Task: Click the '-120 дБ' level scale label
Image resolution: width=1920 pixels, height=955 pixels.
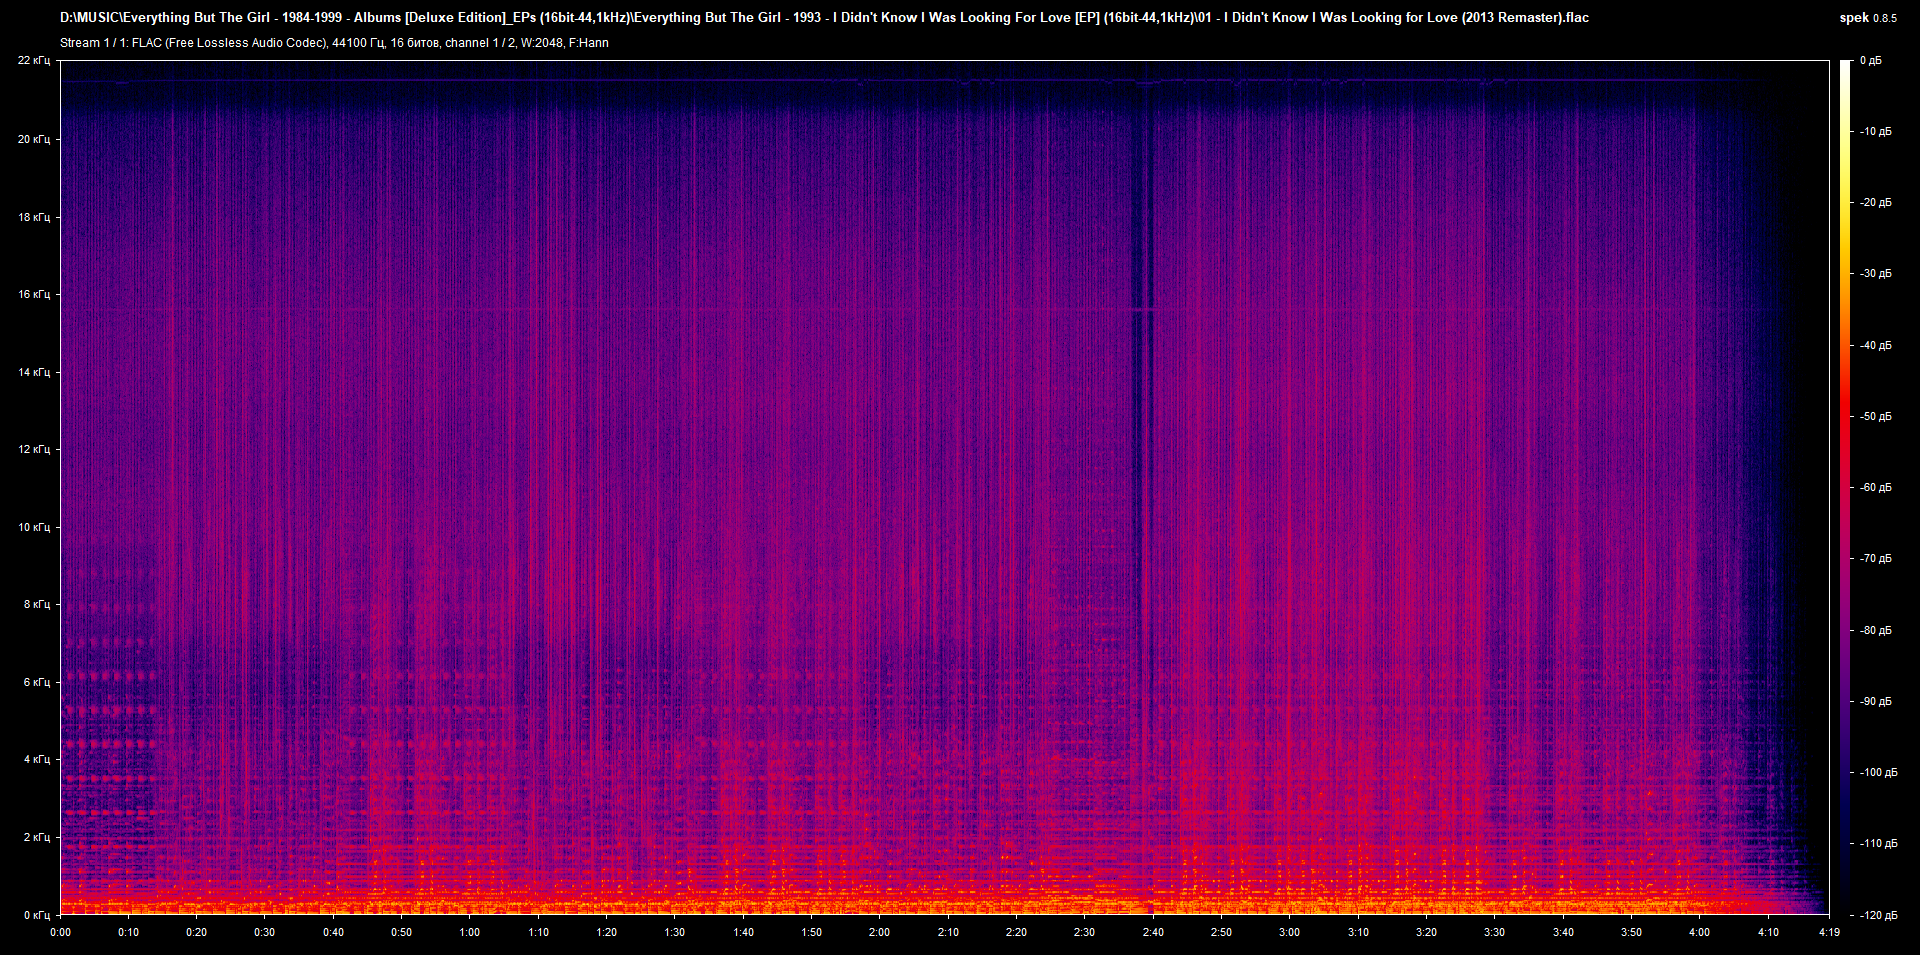Action: click(x=1879, y=916)
